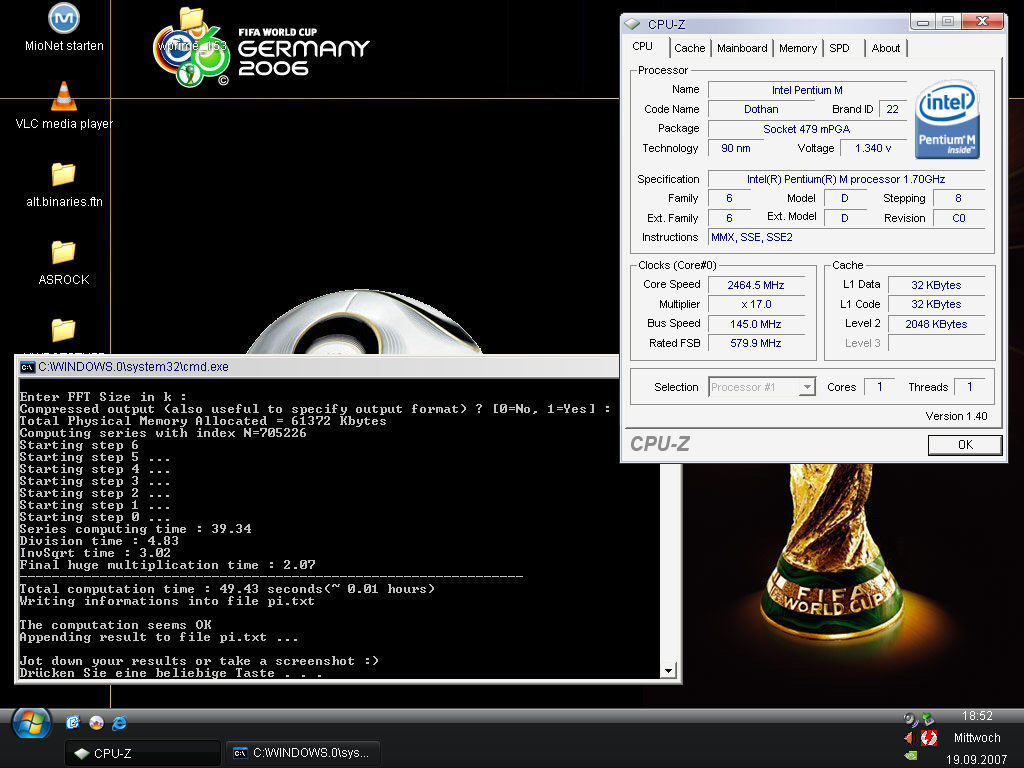Click the Bus Speed value 145.0 MHz
Viewport: 1024px width, 768px height.
756,324
